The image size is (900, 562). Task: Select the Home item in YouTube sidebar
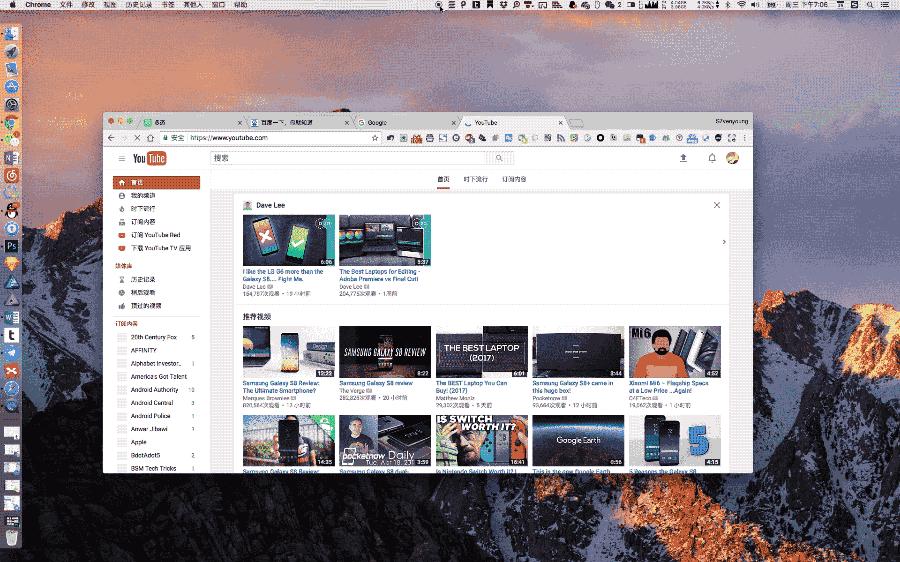[156, 183]
